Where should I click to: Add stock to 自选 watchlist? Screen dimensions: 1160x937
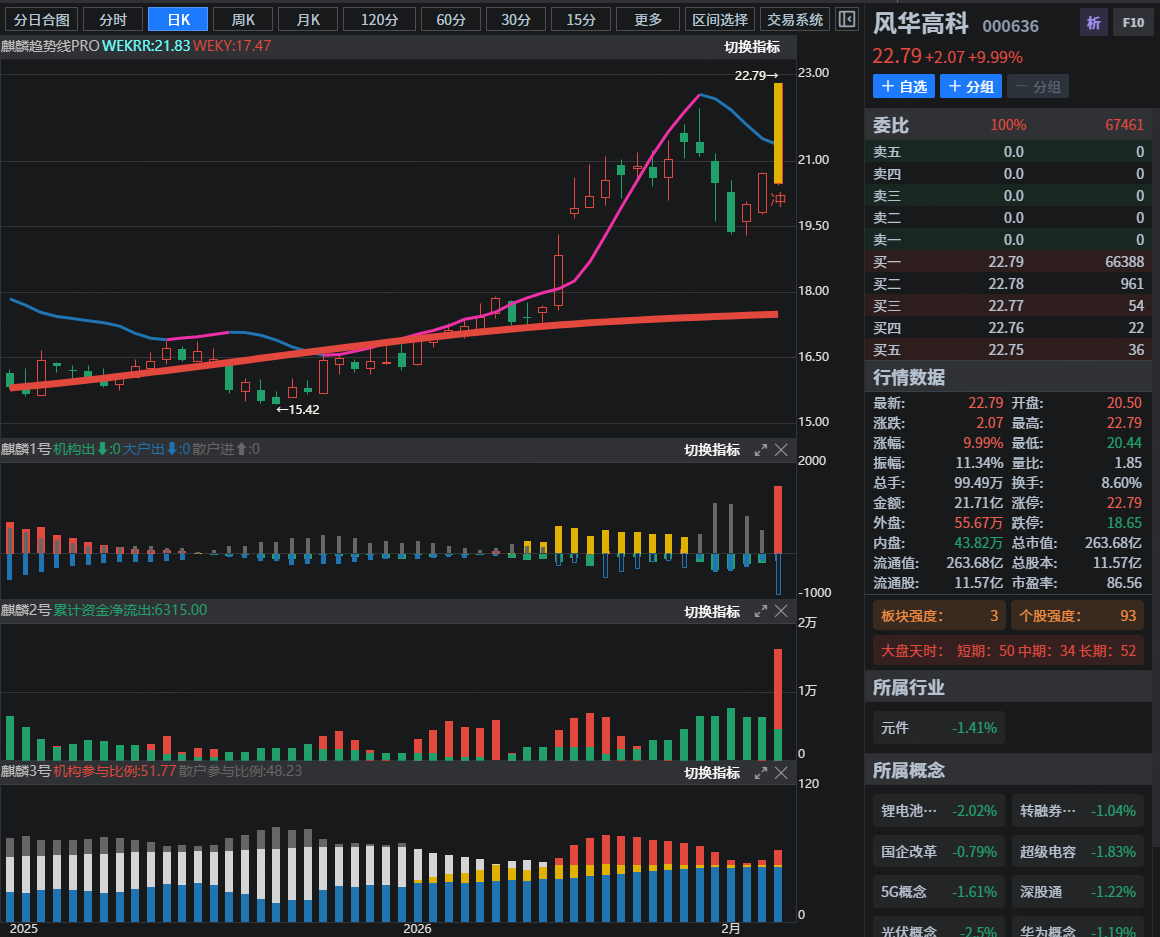pyautogui.click(x=903, y=86)
